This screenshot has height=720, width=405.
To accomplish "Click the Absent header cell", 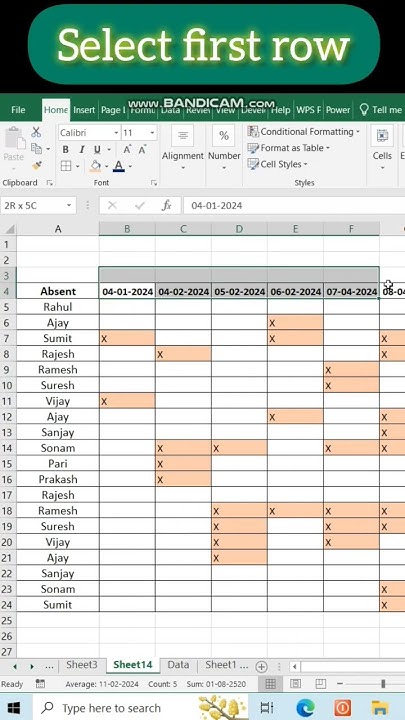I will click(x=58, y=291).
